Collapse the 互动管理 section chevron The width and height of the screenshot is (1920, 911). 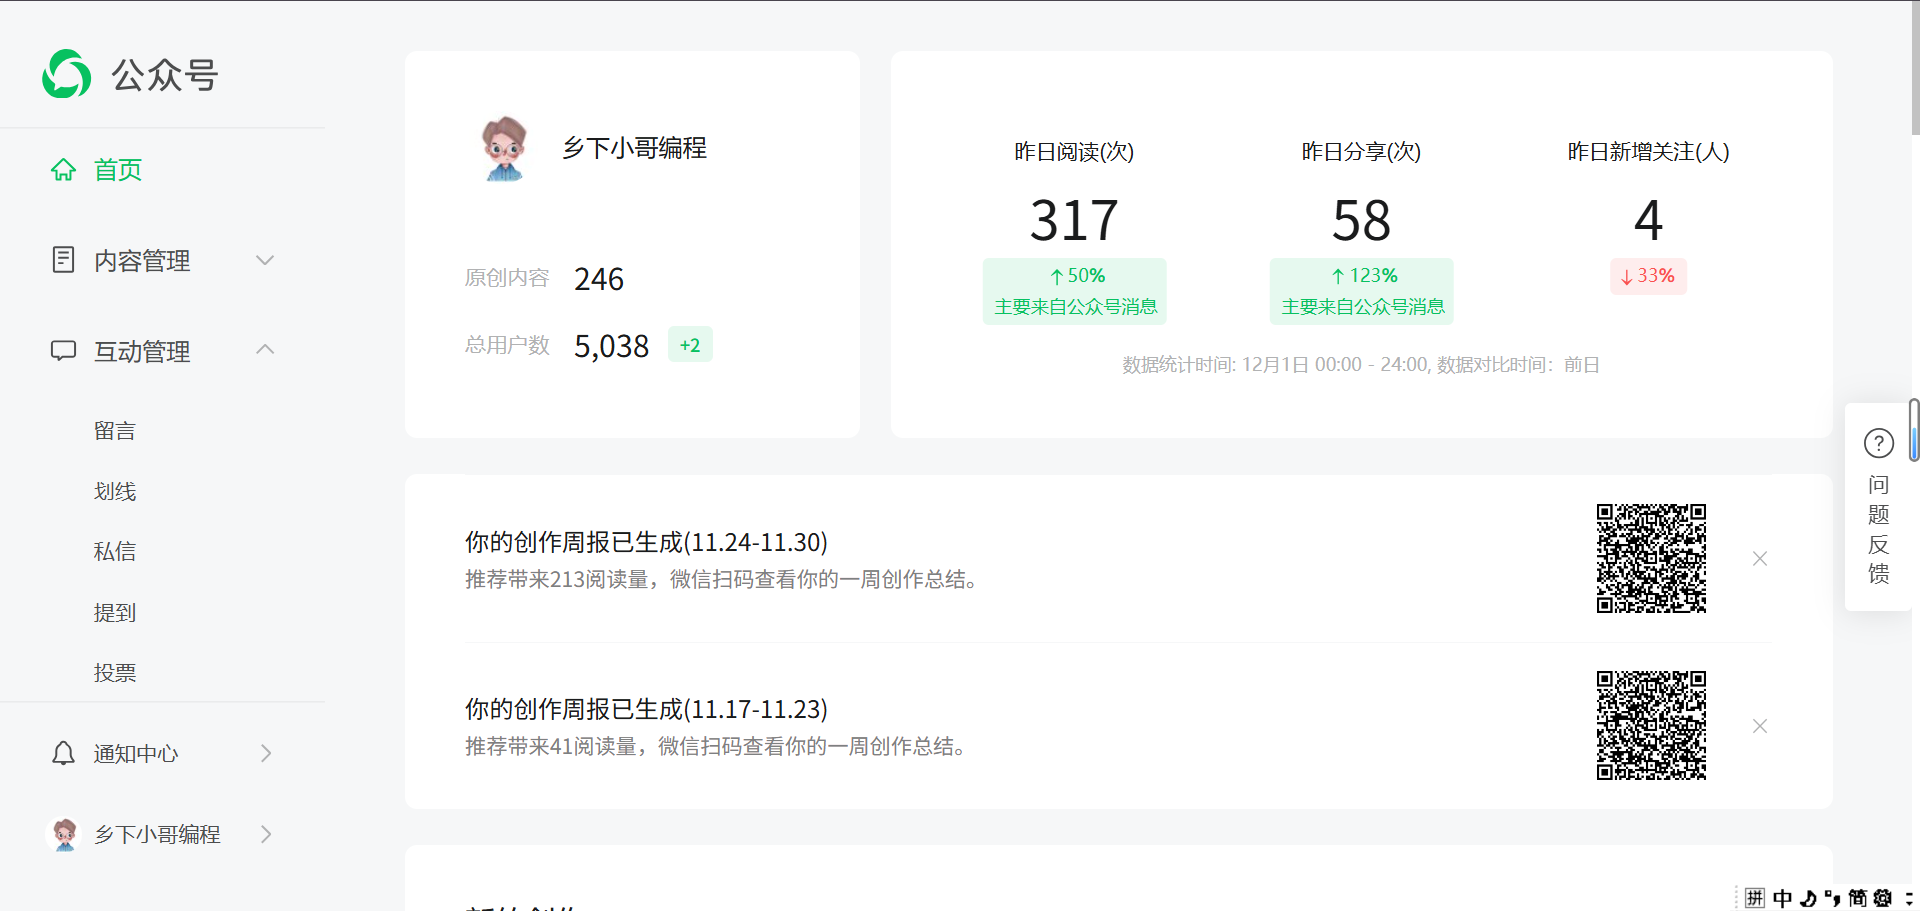(265, 350)
